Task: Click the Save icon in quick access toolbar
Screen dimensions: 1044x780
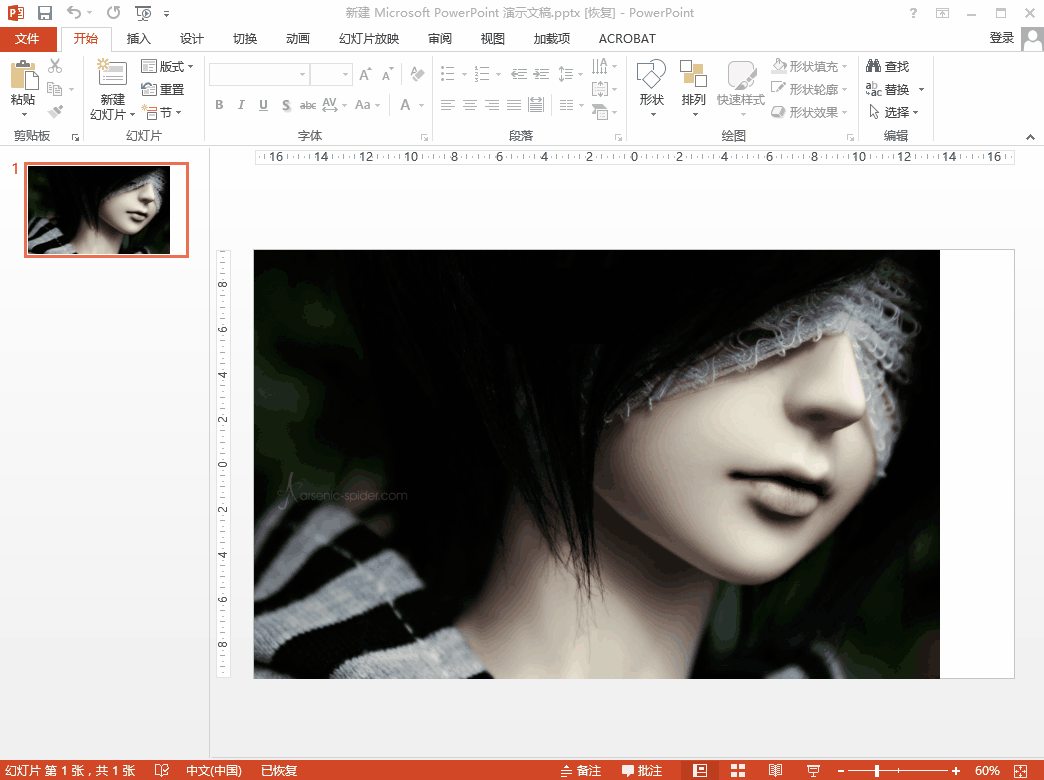Action: [45, 13]
